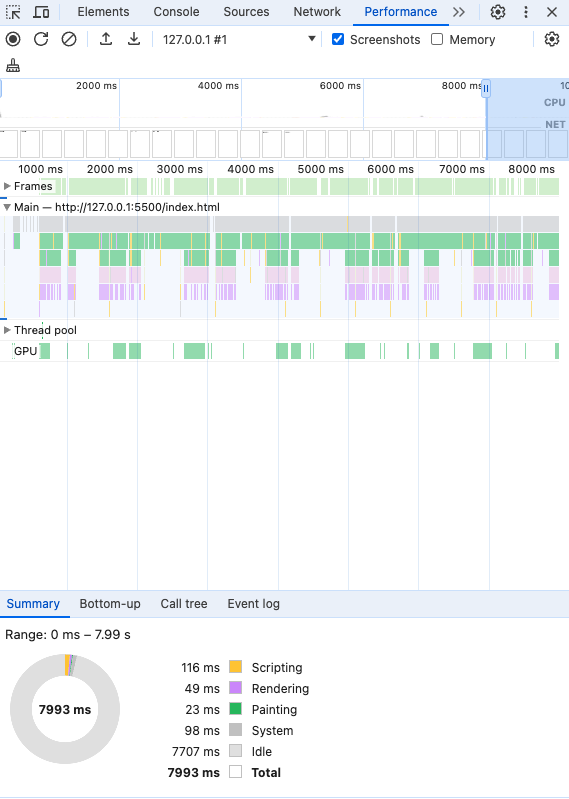Switch to the Bottom-up tab
The image size is (569, 799).
[x=110, y=604]
